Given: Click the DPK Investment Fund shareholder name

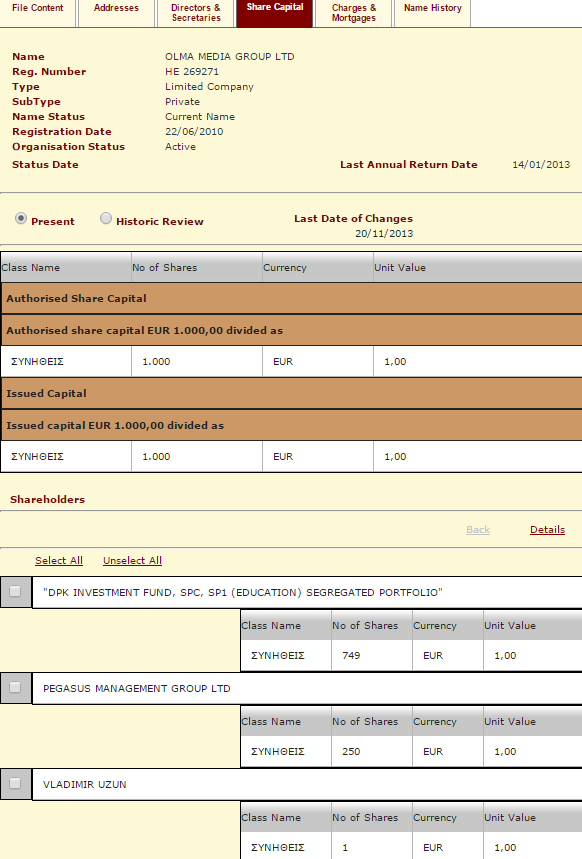Looking at the screenshot, I should tap(242, 592).
